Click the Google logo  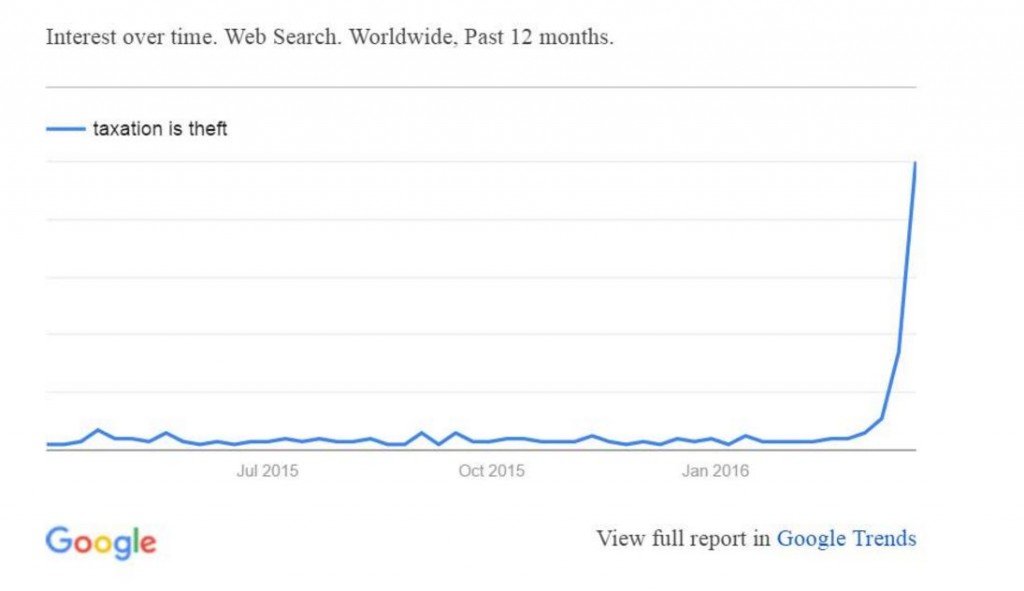click(101, 543)
